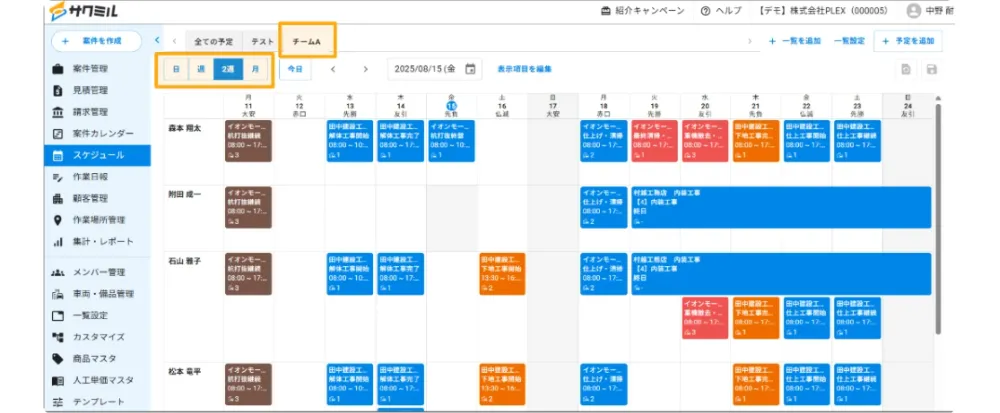The width and height of the screenshot is (1000, 413).
Task: Switch view to 週 (week)
Action: pos(201,69)
